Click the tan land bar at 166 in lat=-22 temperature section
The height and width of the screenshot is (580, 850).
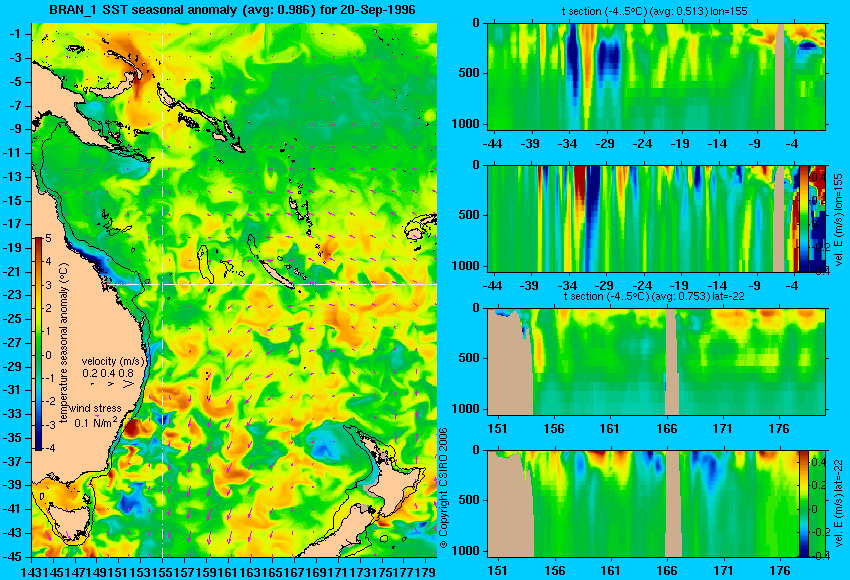[672, 362]
